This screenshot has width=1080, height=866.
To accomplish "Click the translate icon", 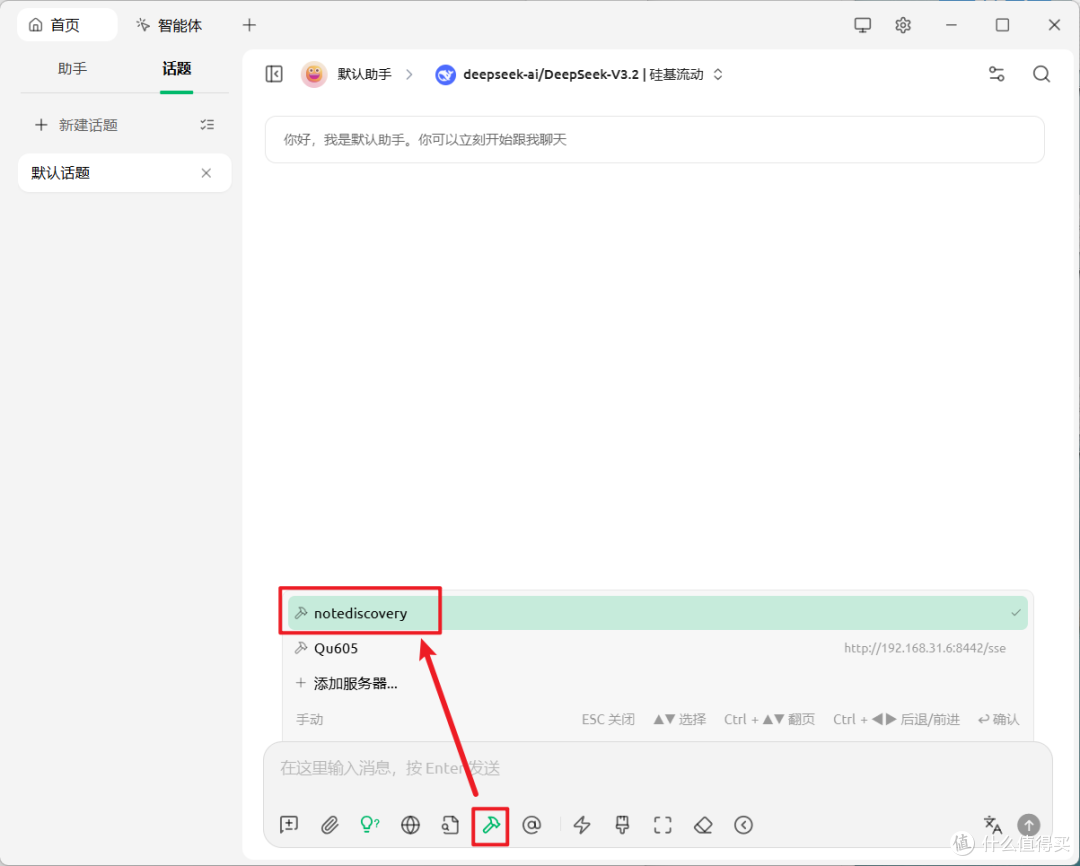I will (x=993, y=824).
